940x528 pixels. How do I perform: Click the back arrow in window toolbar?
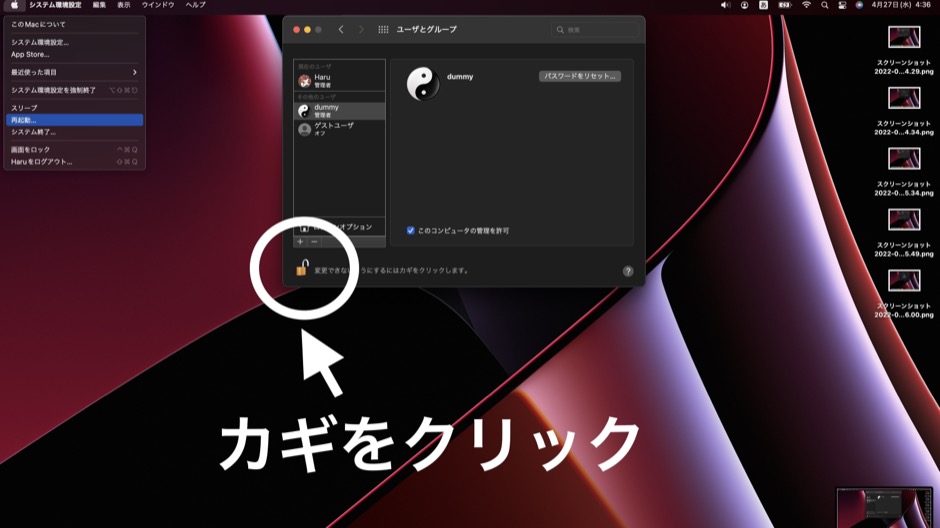[341, 30]
